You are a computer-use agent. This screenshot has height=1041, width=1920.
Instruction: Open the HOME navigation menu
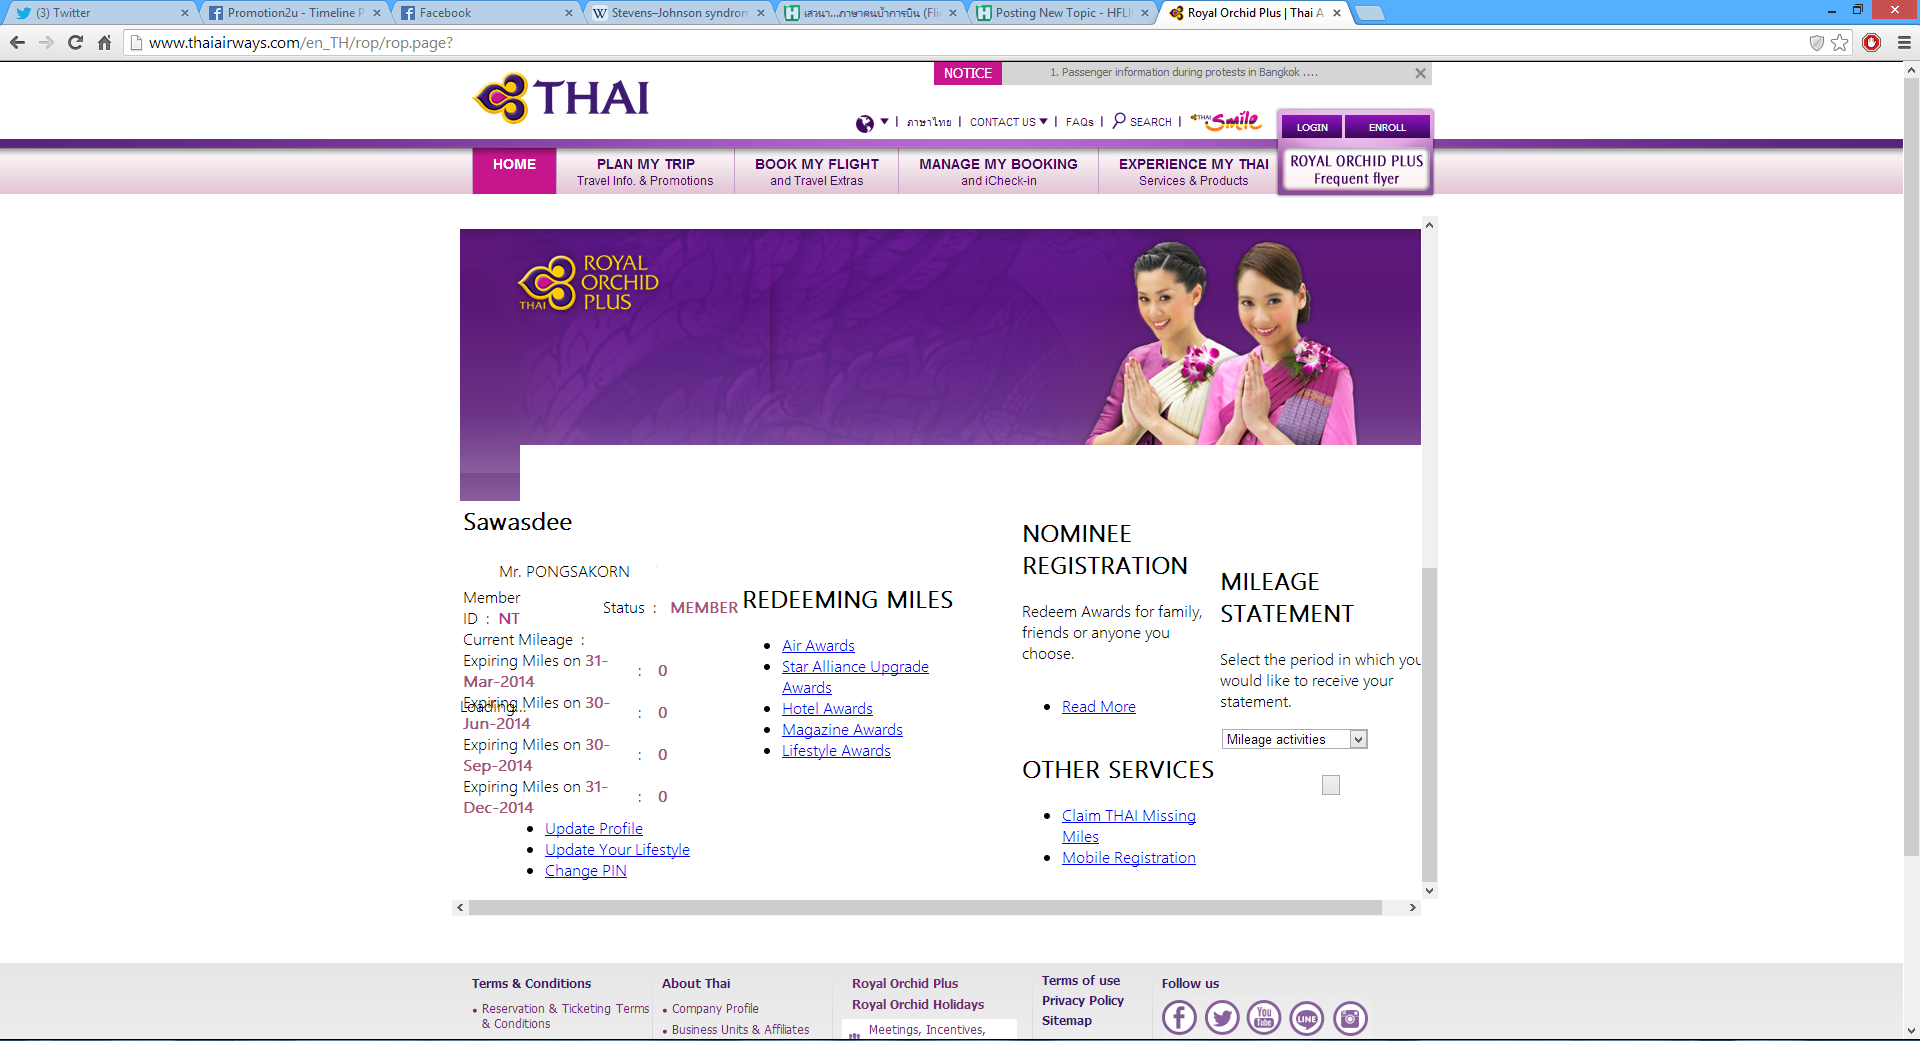coord(514,171)
